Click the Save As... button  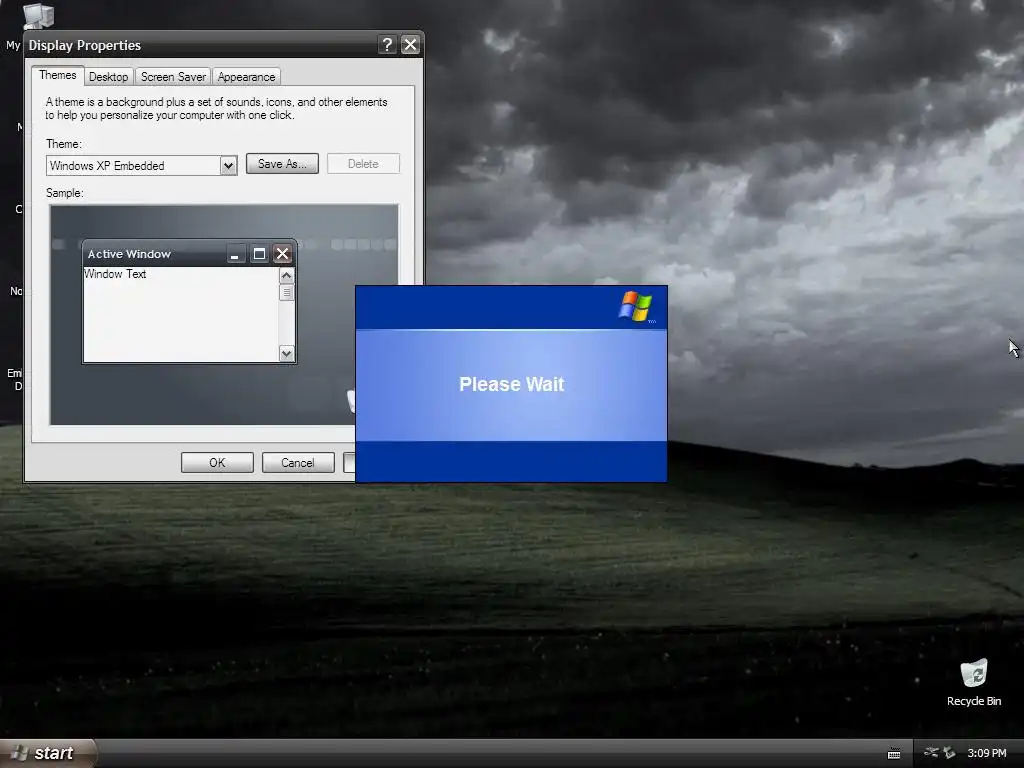pos(282,164)
